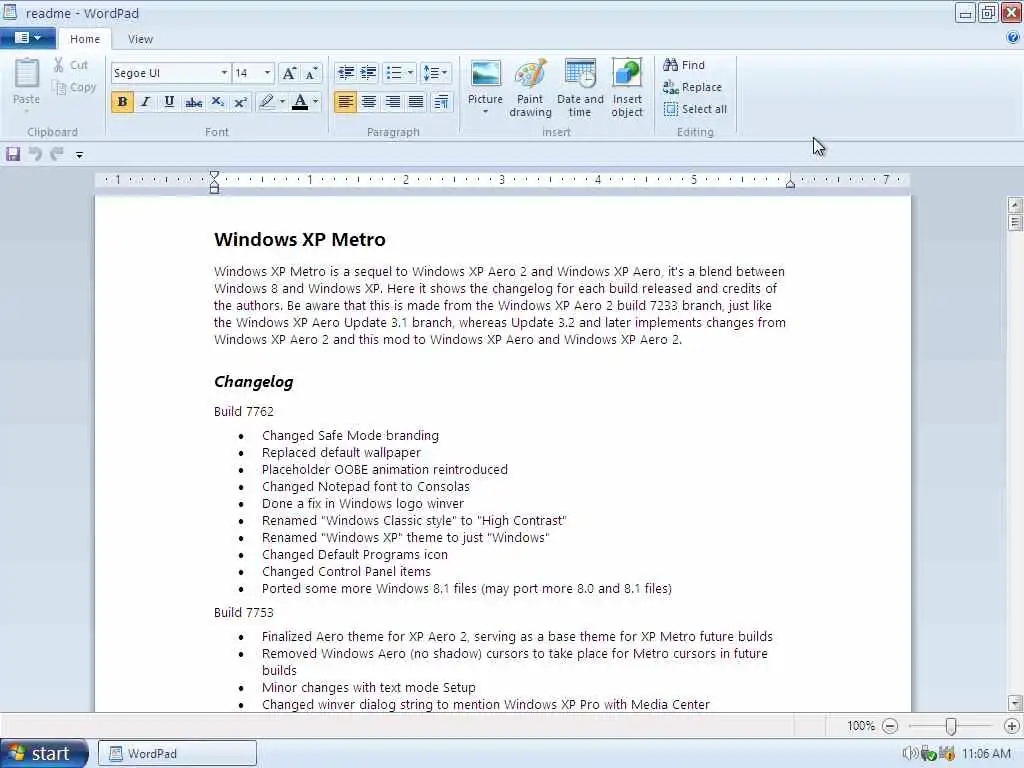Click the zoom slider handle
The image size is (1024, 768).
951,726
